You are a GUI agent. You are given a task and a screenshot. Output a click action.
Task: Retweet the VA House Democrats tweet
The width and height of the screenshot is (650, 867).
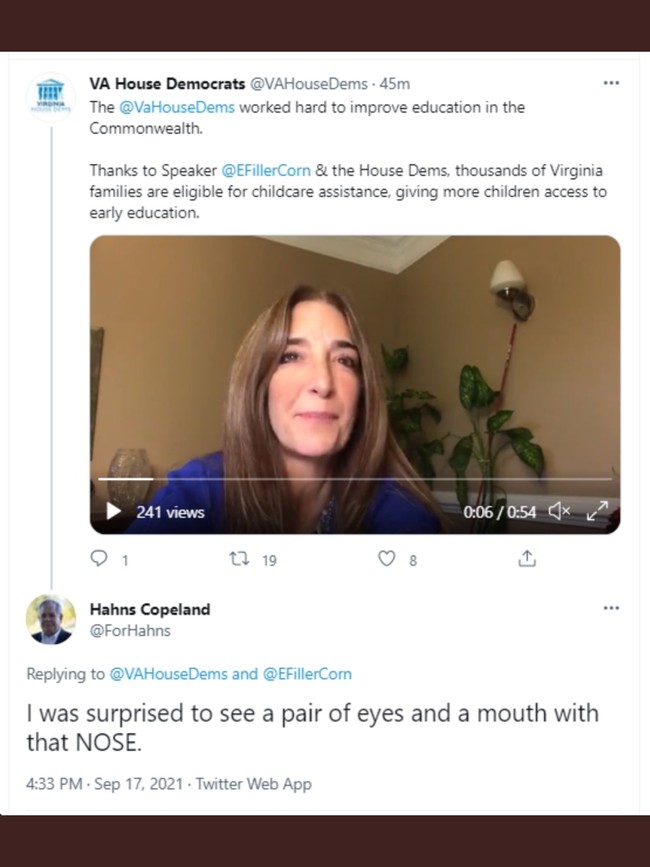(x=240, y=559)
